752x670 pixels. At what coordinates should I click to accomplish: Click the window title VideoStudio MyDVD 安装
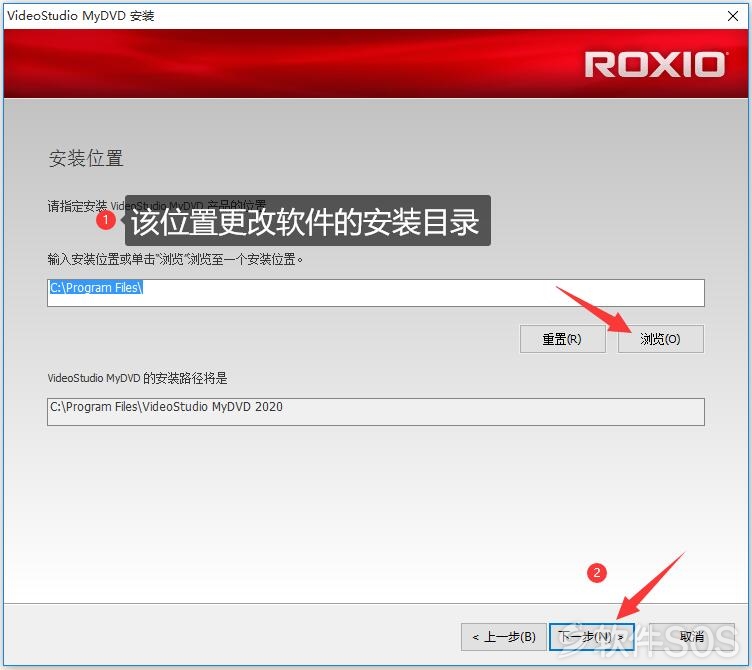tap(81, 16)
